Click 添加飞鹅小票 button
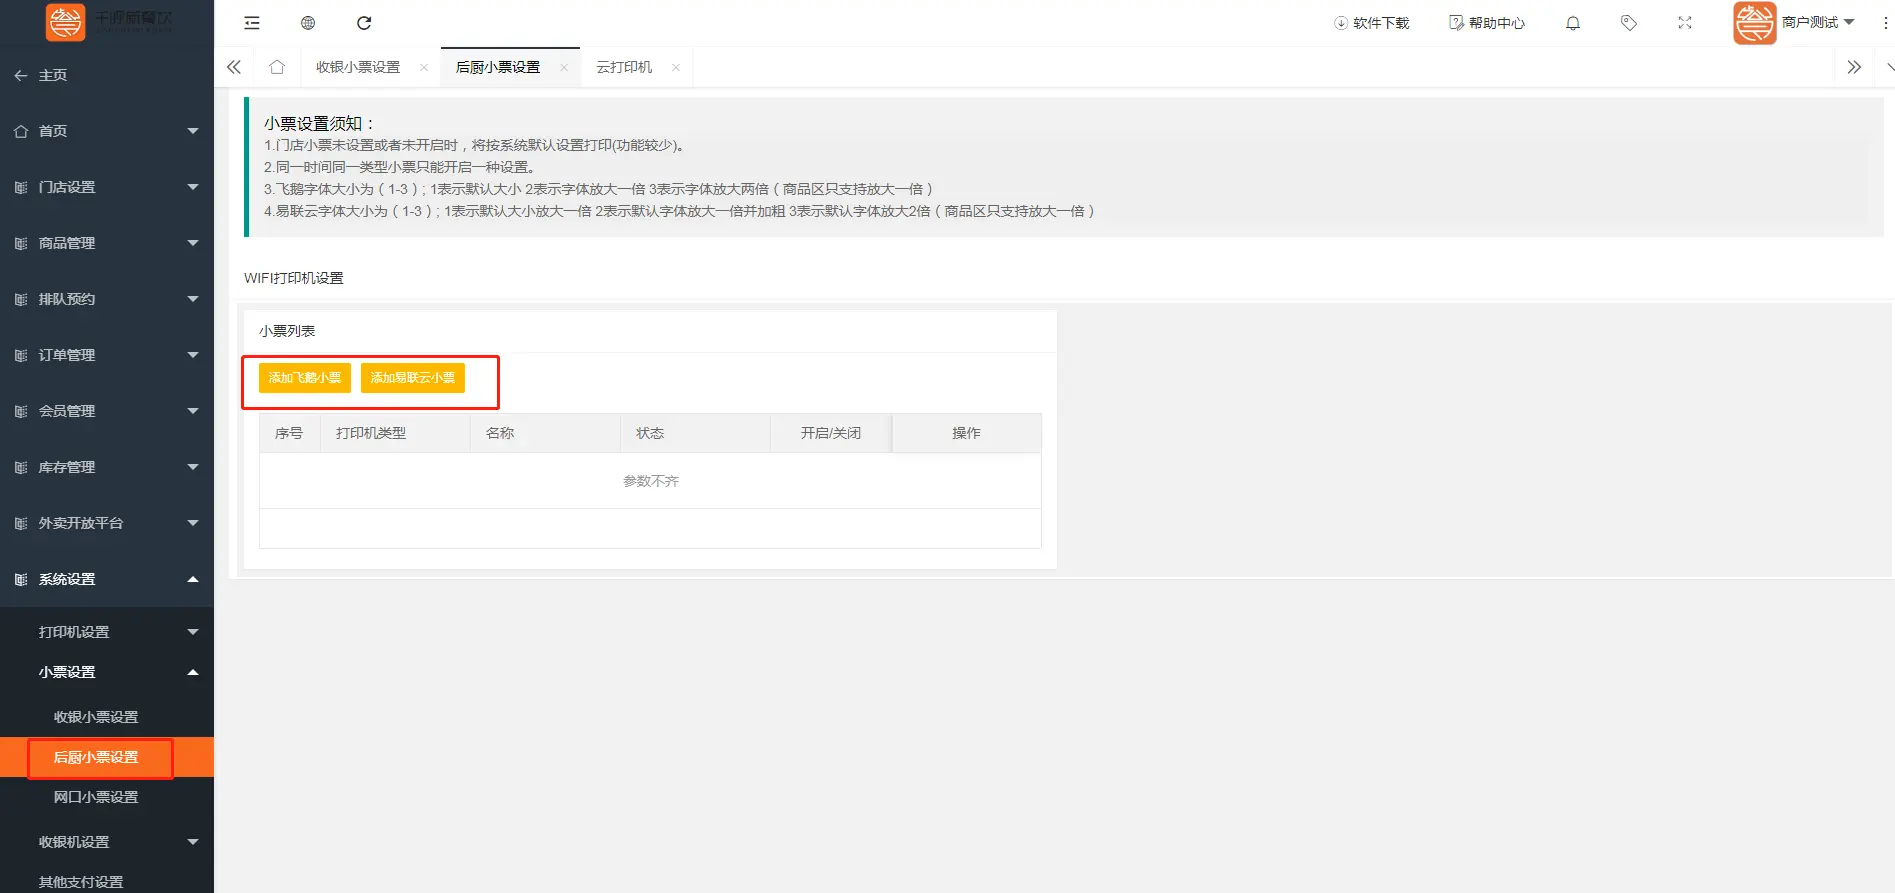The height and width of the screenshot is (893, 1895). click(305, 378)
